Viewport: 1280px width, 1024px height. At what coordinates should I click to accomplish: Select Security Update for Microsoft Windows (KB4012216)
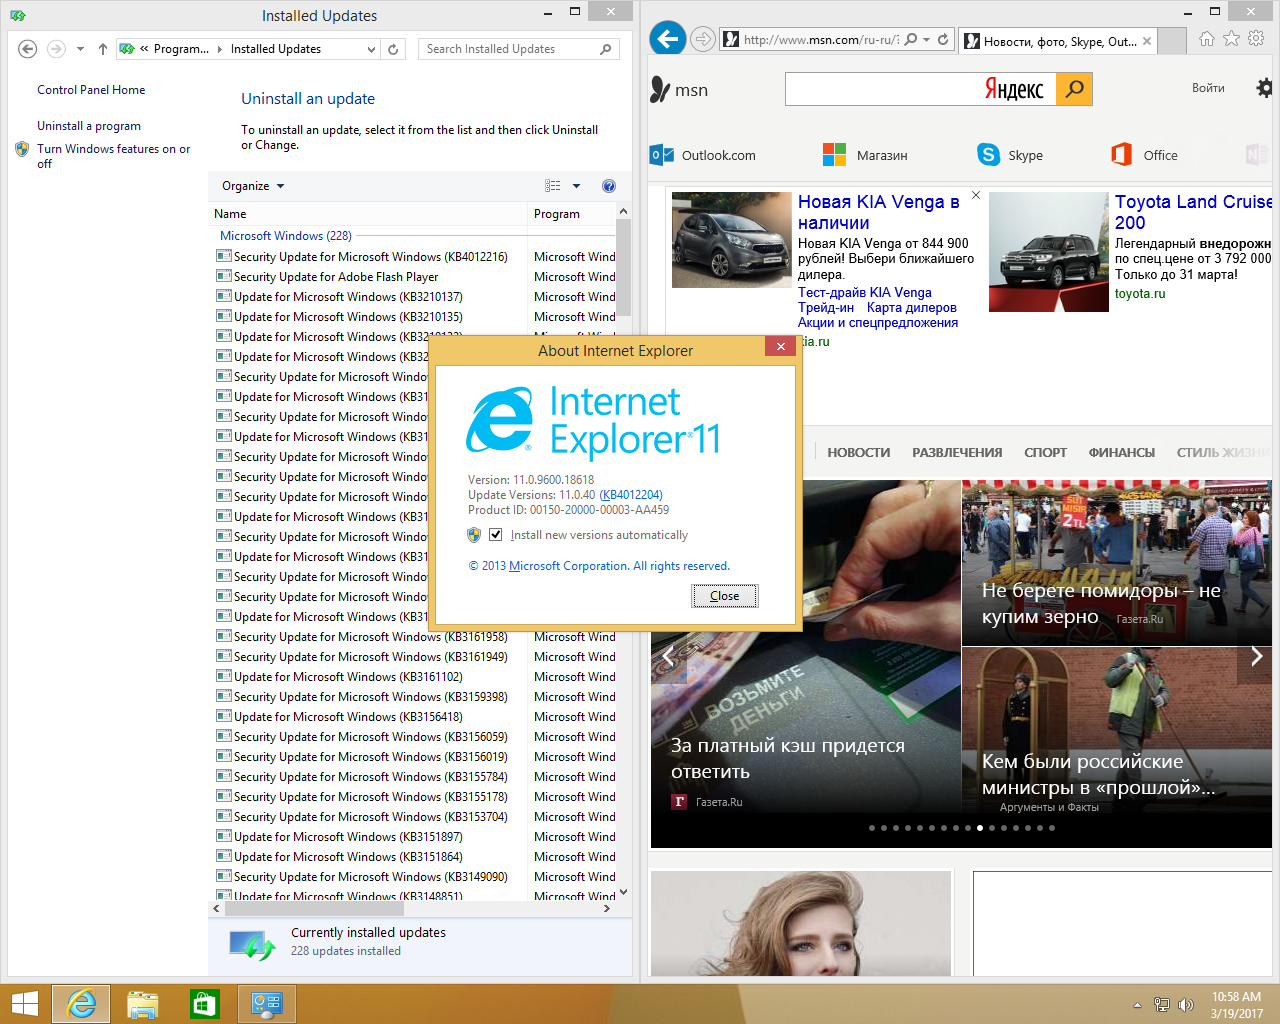click(x=370, y=257)
